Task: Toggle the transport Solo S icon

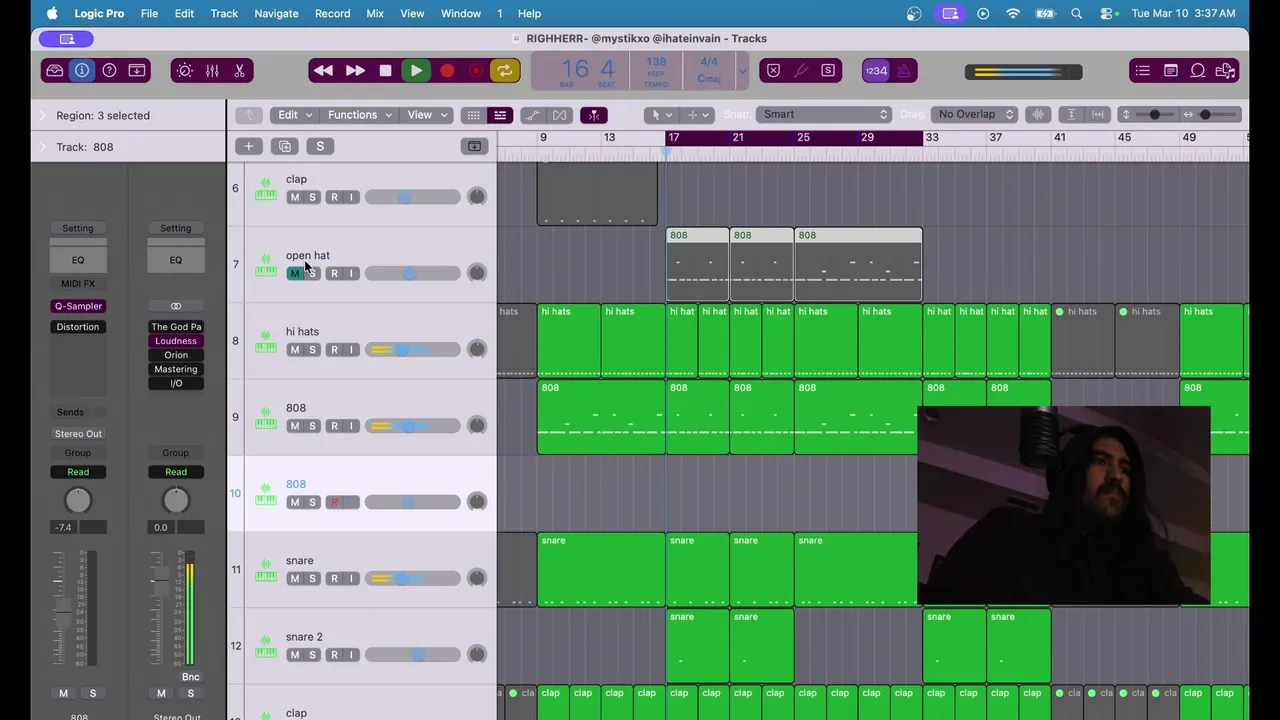Action: point(828,71)
